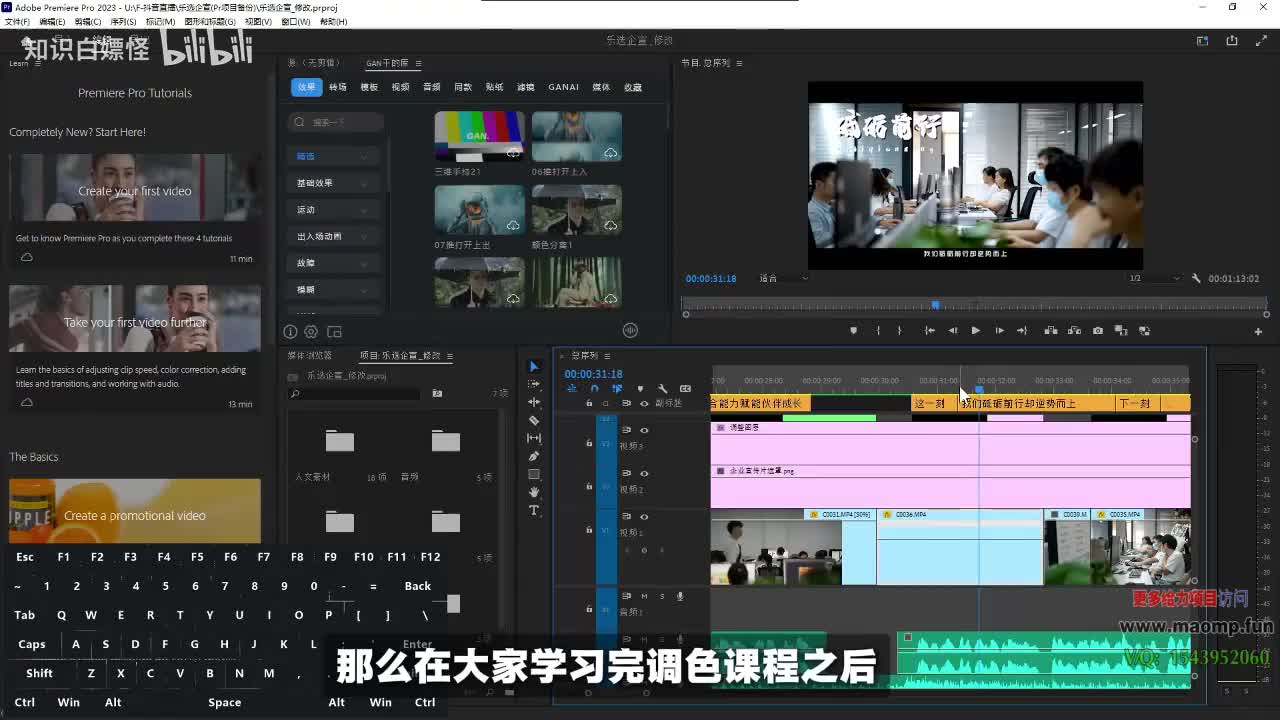This screenshot has height=720, width=1280.
Task: Select the Track Select Forward tool
Action: coord(534,384)
